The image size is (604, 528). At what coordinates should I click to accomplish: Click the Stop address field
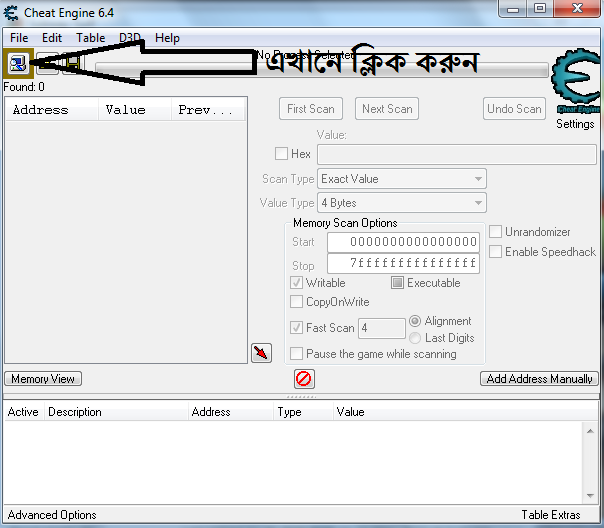point(403,263)
